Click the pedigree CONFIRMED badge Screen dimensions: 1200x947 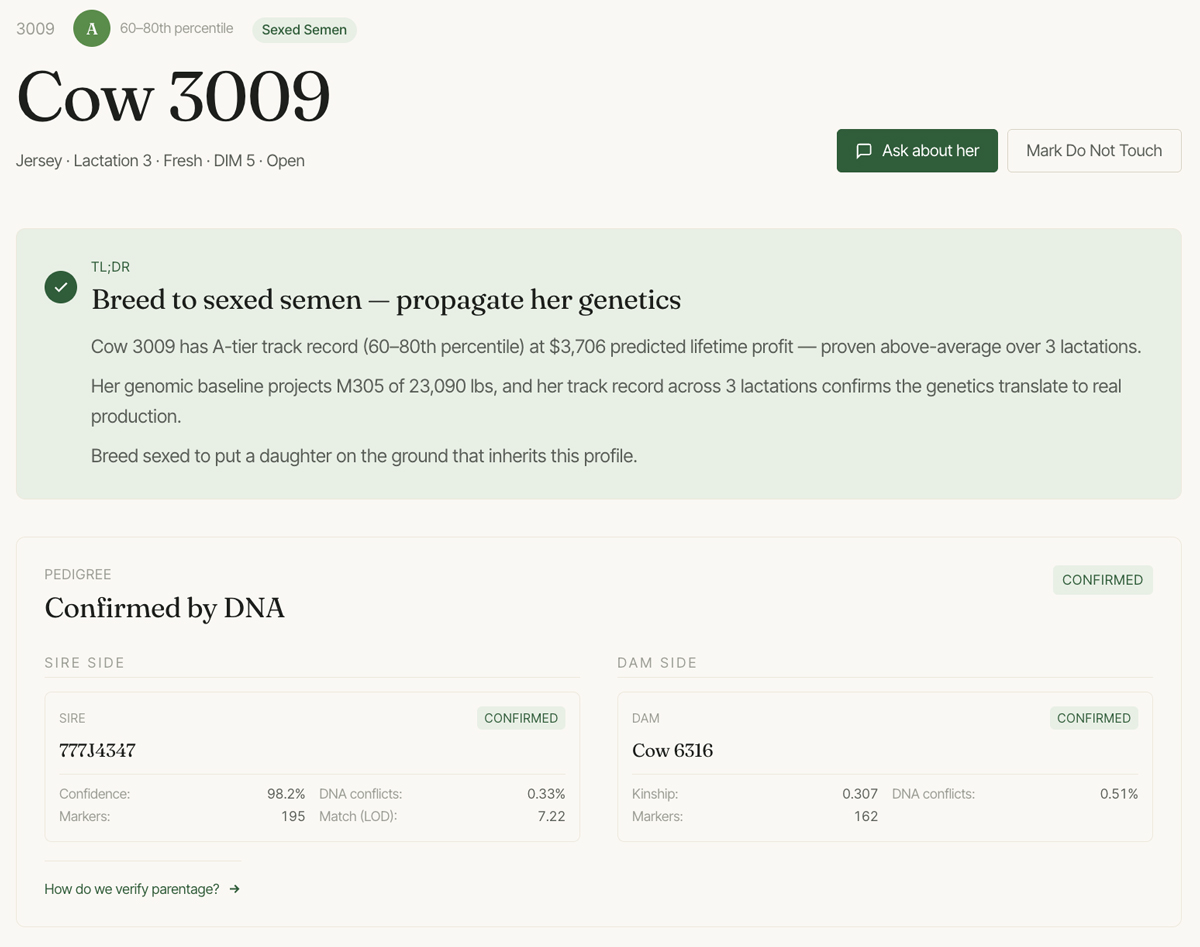[x=1102, y=580]
